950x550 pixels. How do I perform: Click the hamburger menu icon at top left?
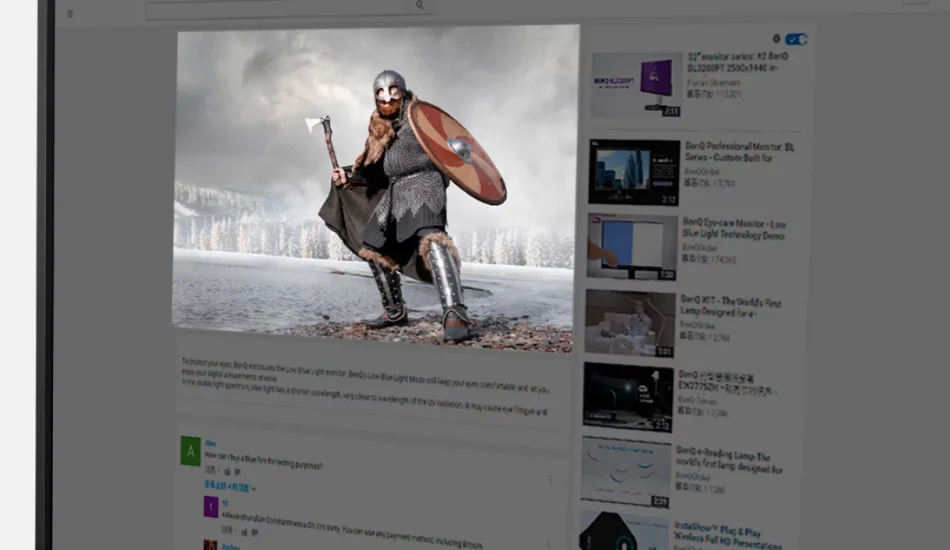69,13
